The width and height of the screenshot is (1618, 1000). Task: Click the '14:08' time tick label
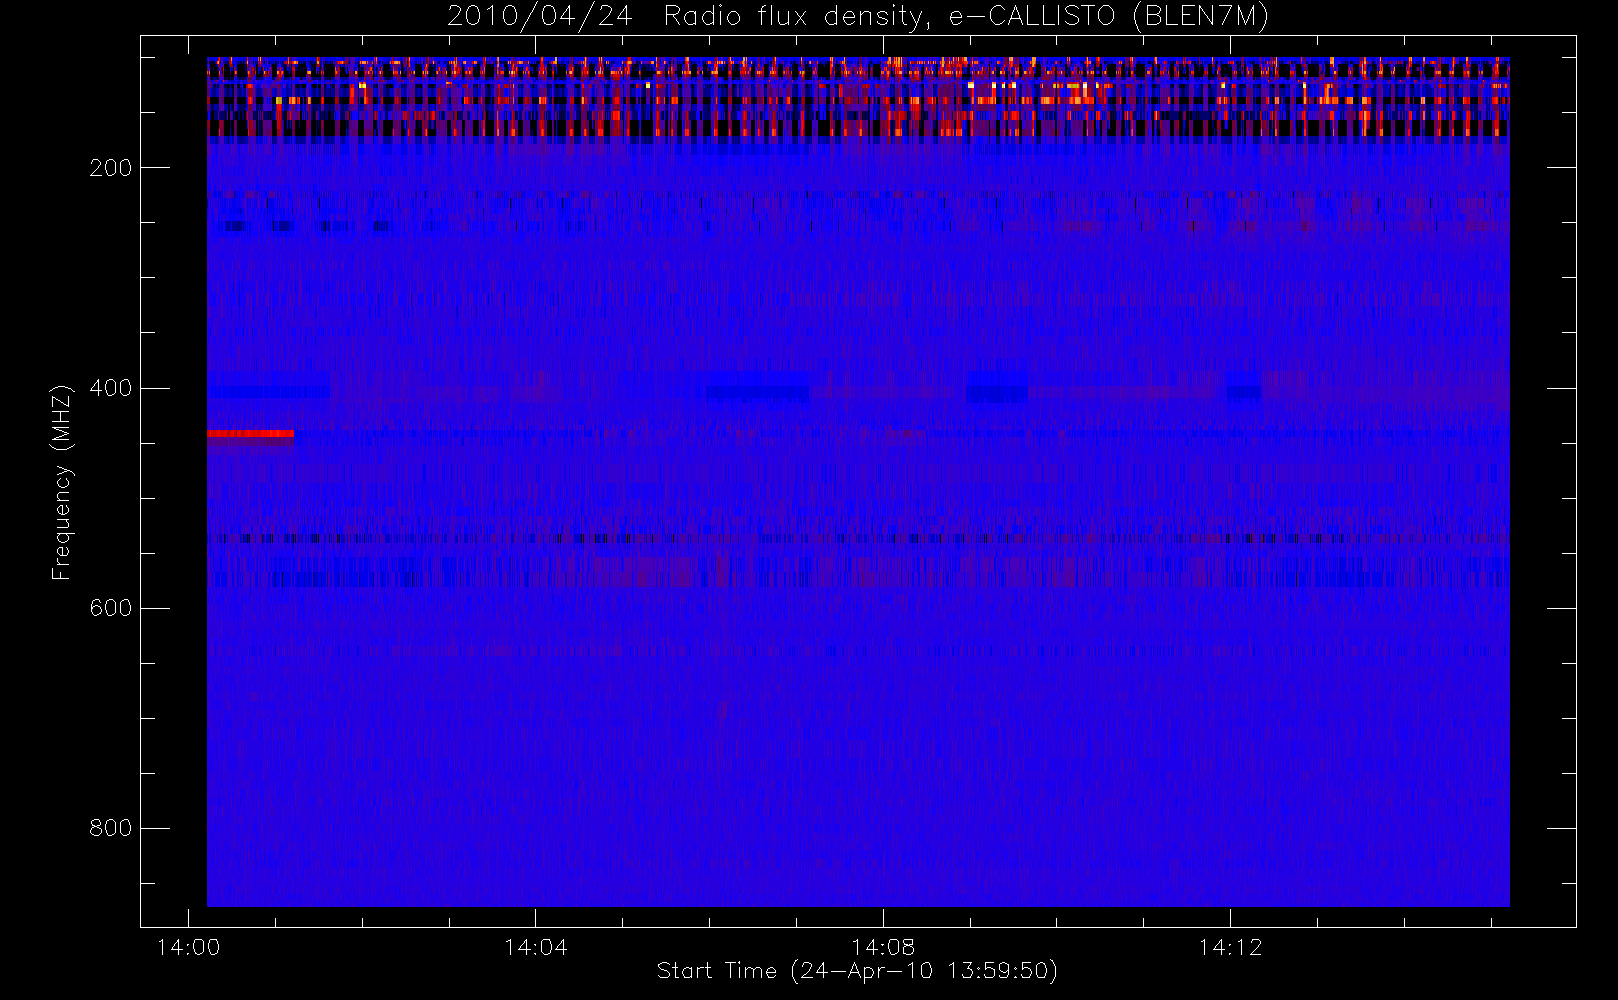883,947
